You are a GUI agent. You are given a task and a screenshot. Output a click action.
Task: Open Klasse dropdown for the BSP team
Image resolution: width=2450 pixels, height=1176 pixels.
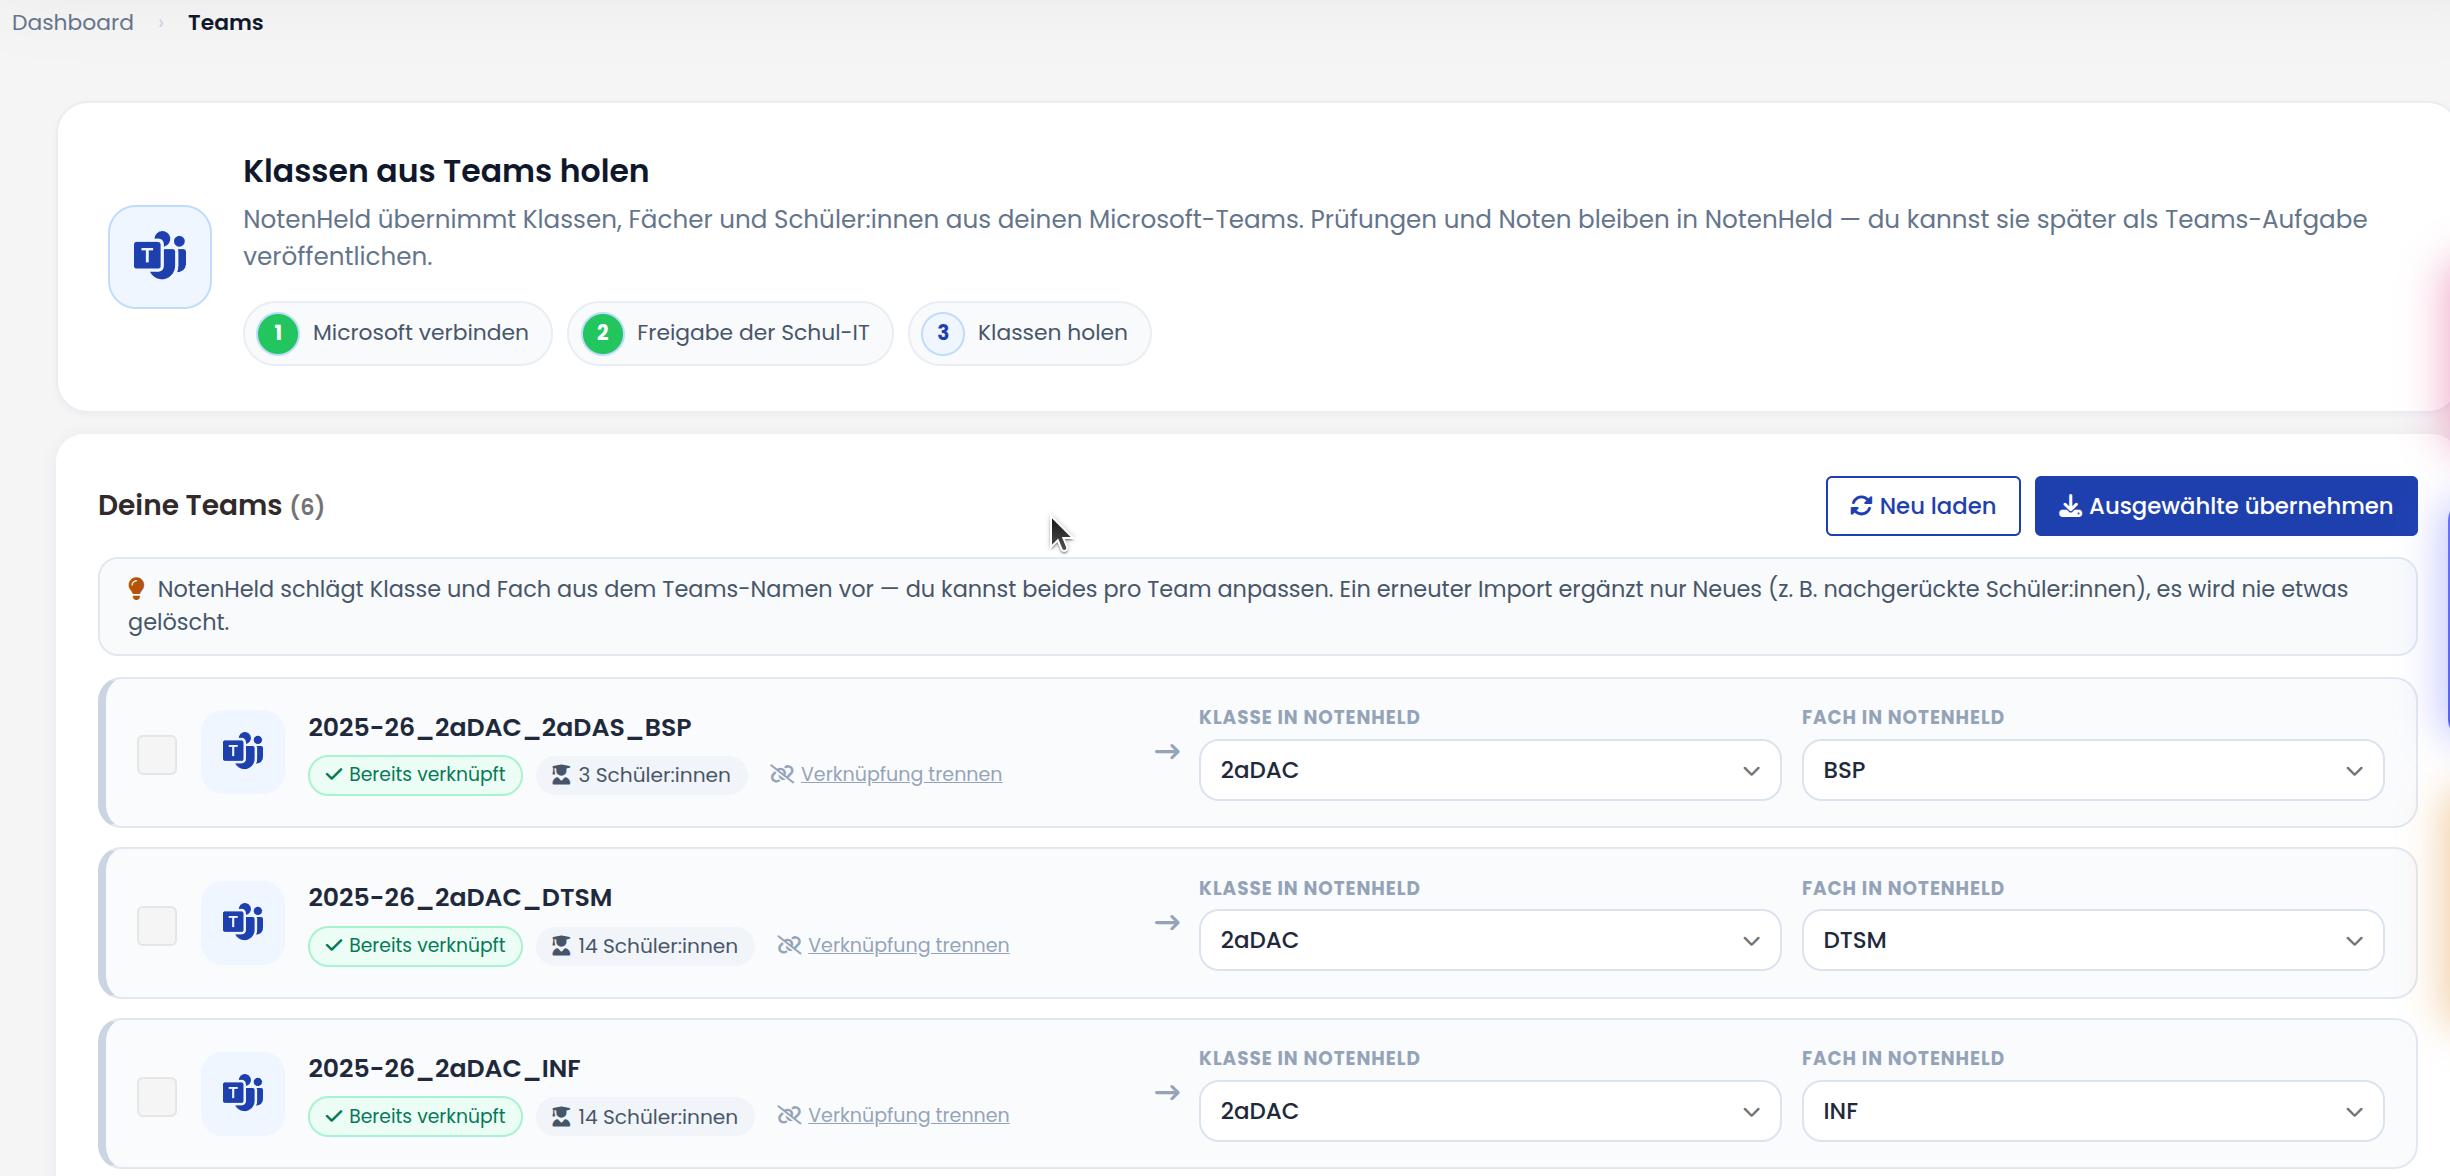tap(1490, 770)
